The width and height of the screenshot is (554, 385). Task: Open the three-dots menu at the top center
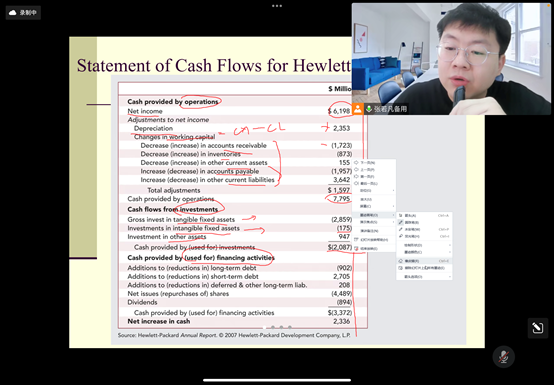[x=277, y=6]
